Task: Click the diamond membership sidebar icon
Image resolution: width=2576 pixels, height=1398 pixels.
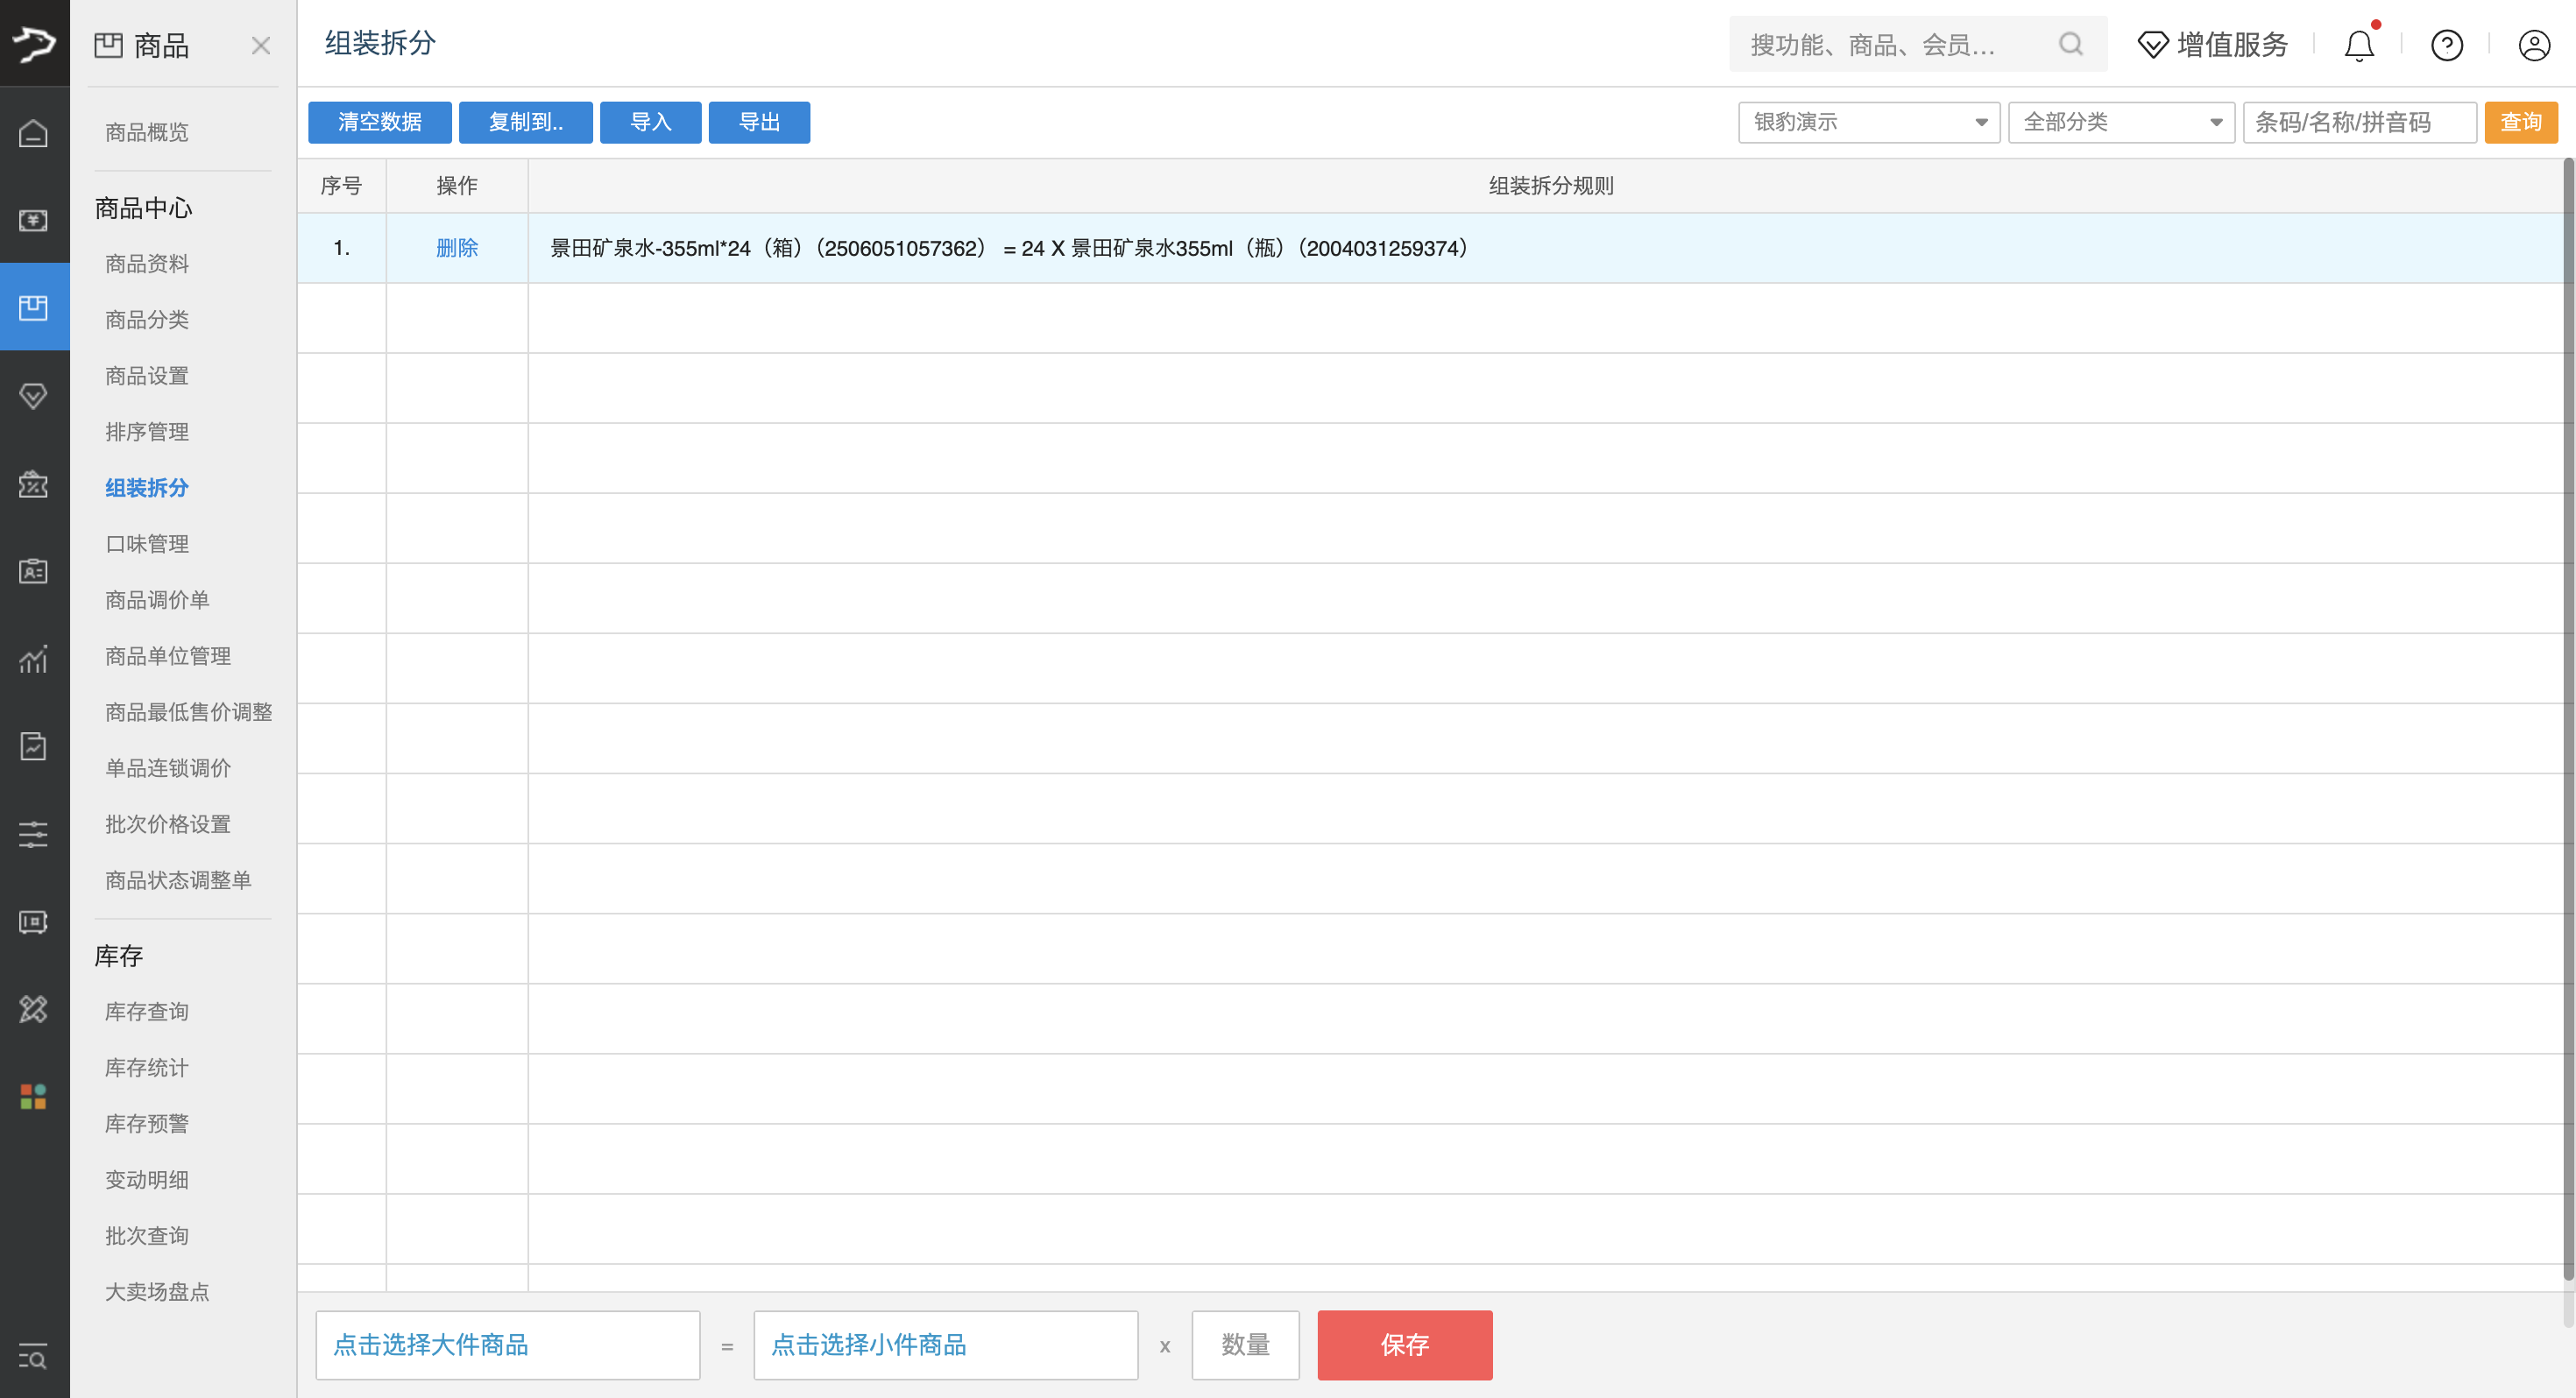Action: [x=34, y=396]
